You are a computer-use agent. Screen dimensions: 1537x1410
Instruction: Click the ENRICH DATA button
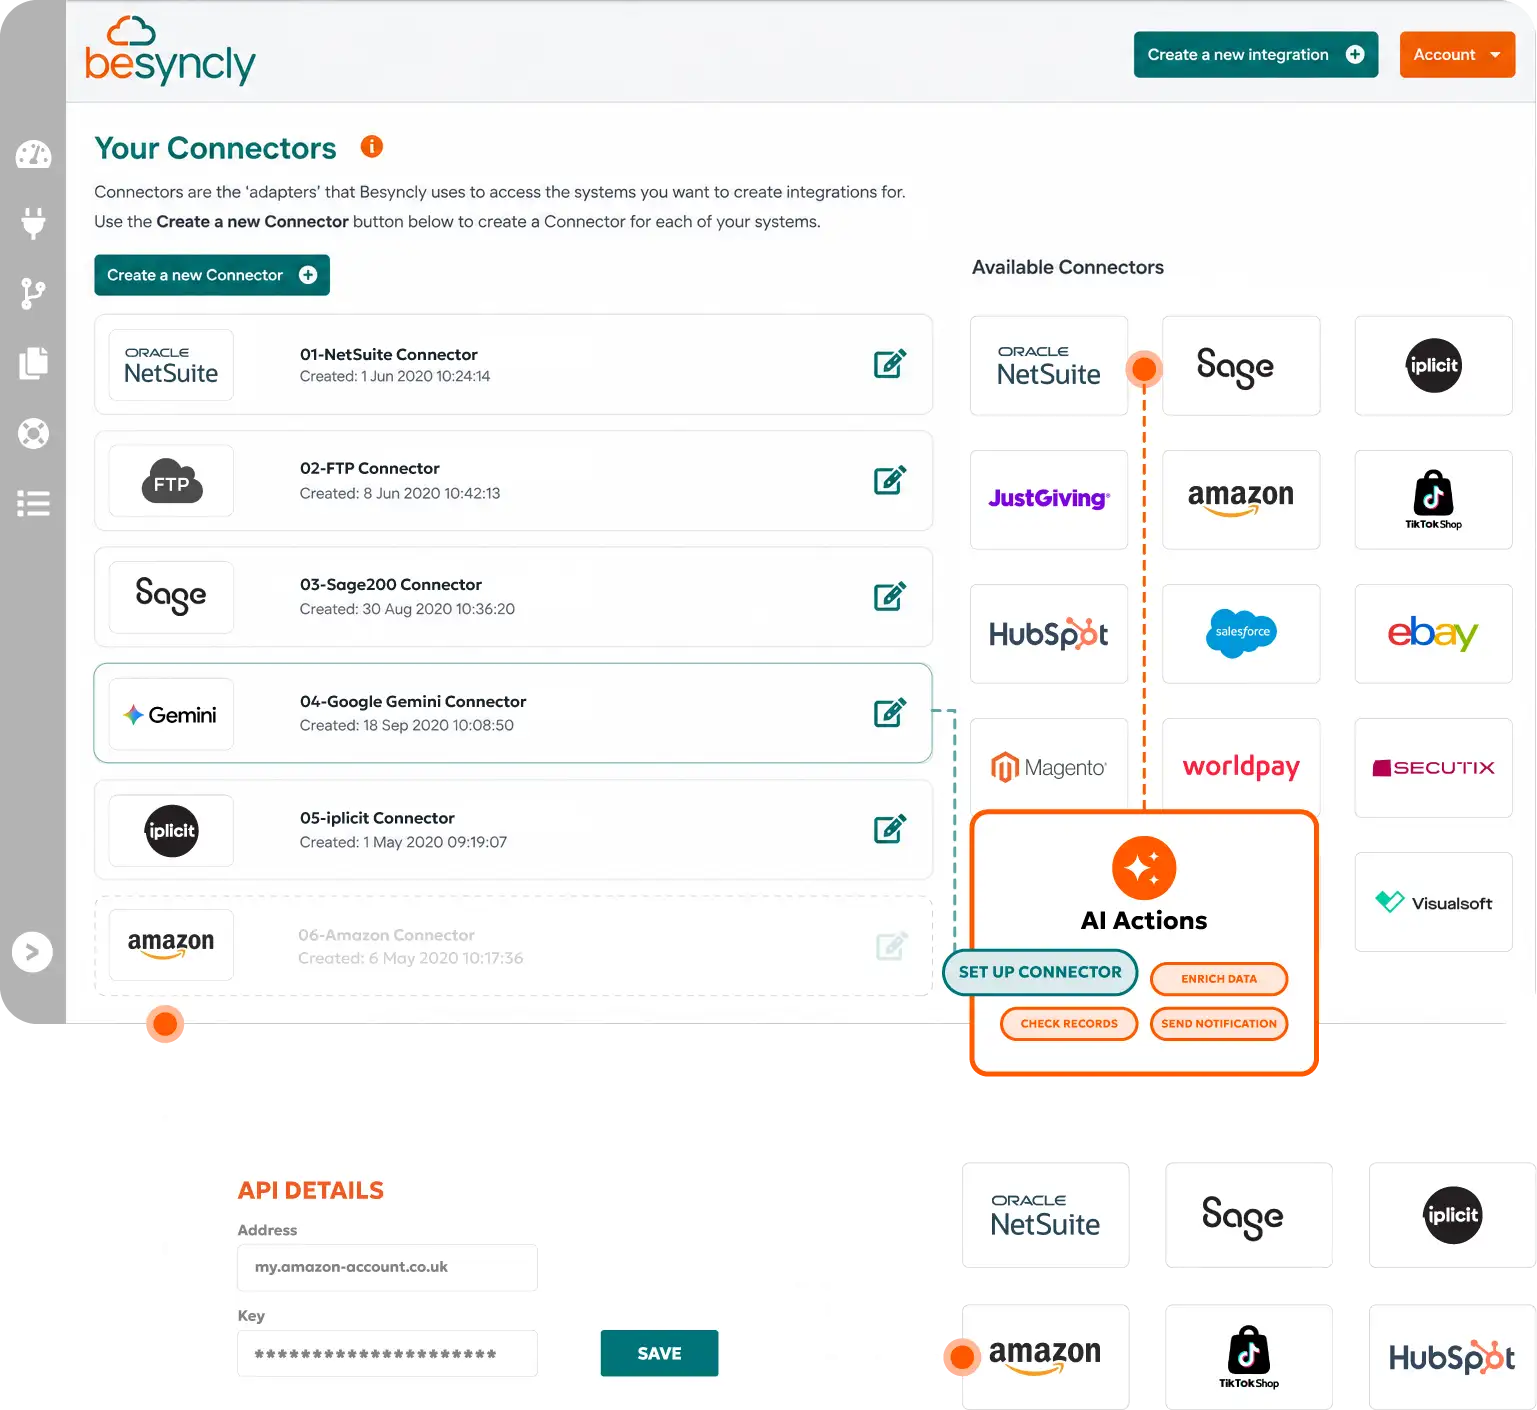tap(1219, 979)
